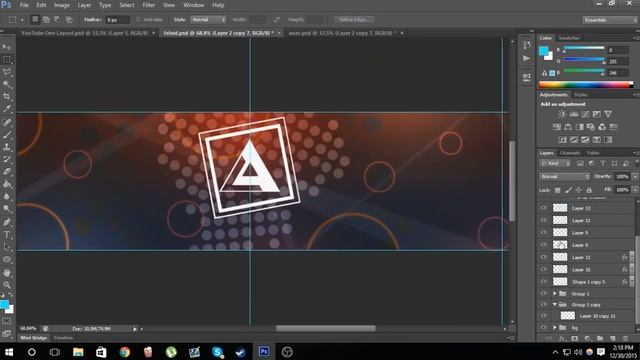Select the Magic Wand tool
This screenshot has width=640, height=360.
point(7,84)
